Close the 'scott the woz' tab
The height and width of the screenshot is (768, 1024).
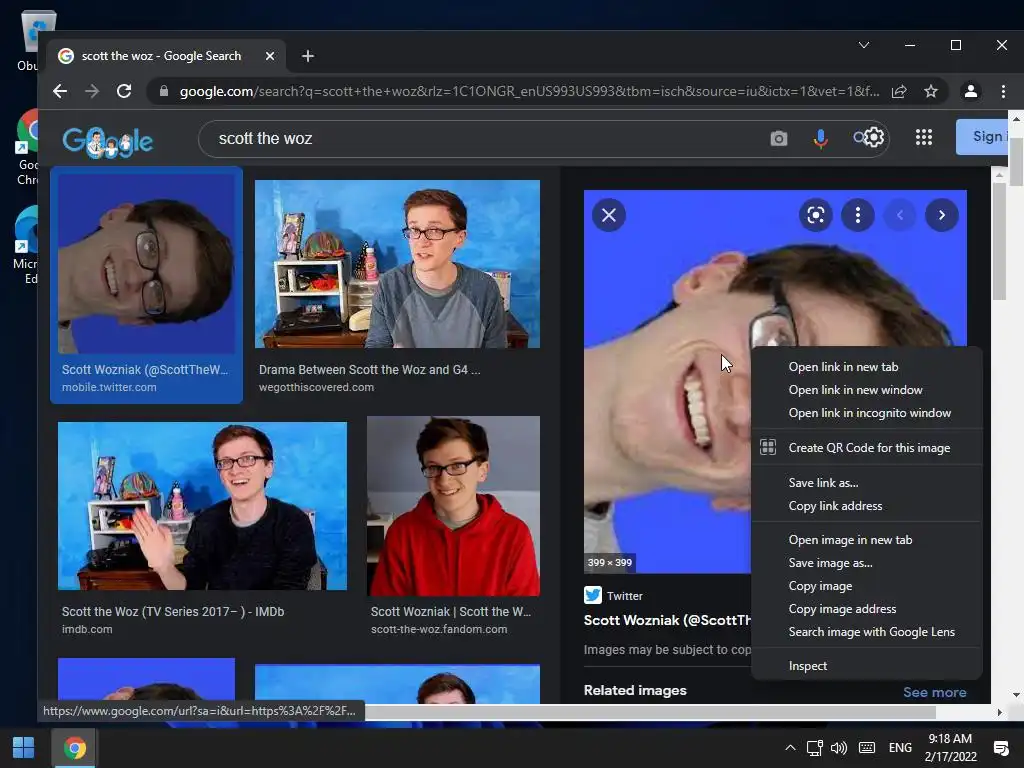pyautogui.click(x=270, y=56)
